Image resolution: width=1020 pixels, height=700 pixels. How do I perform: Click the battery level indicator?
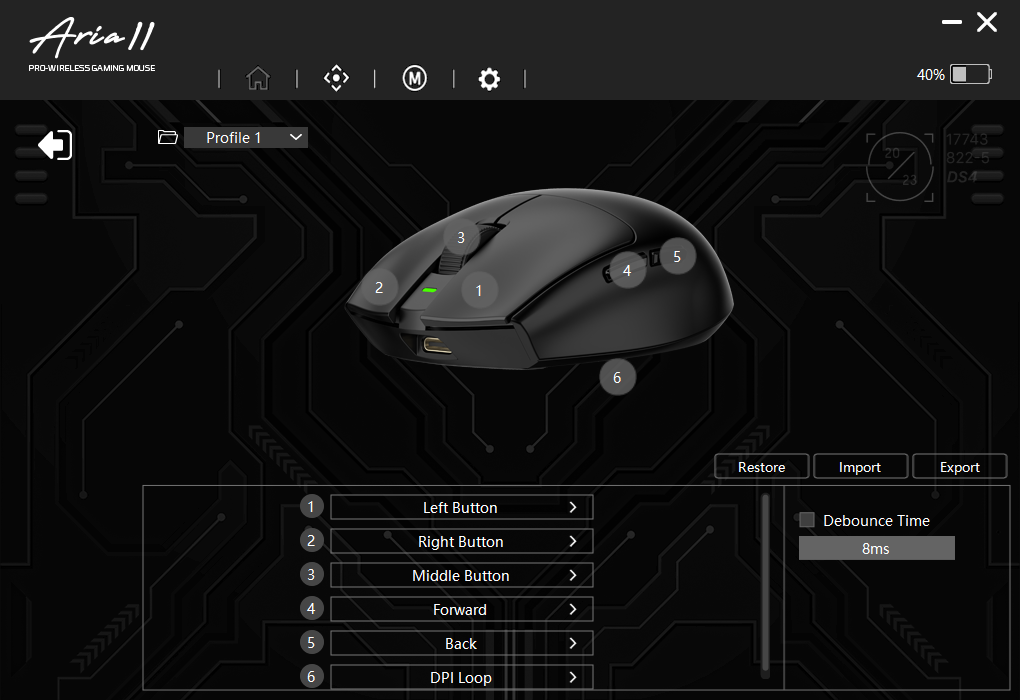click(x=969, y=75)
